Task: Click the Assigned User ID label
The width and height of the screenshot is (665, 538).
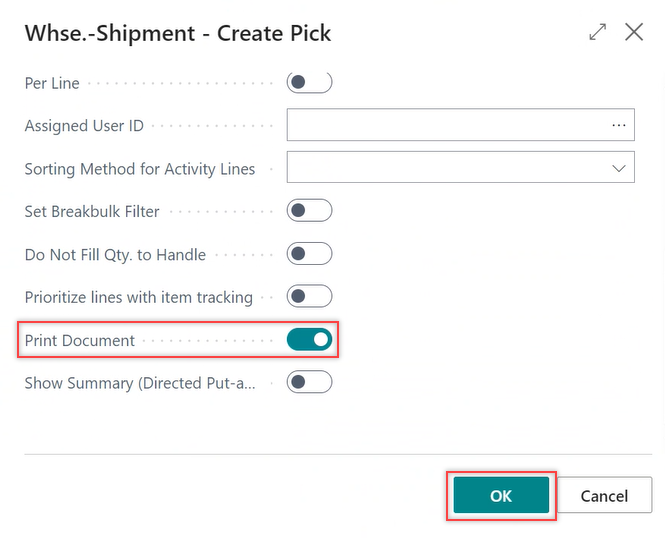Action: 84,126
